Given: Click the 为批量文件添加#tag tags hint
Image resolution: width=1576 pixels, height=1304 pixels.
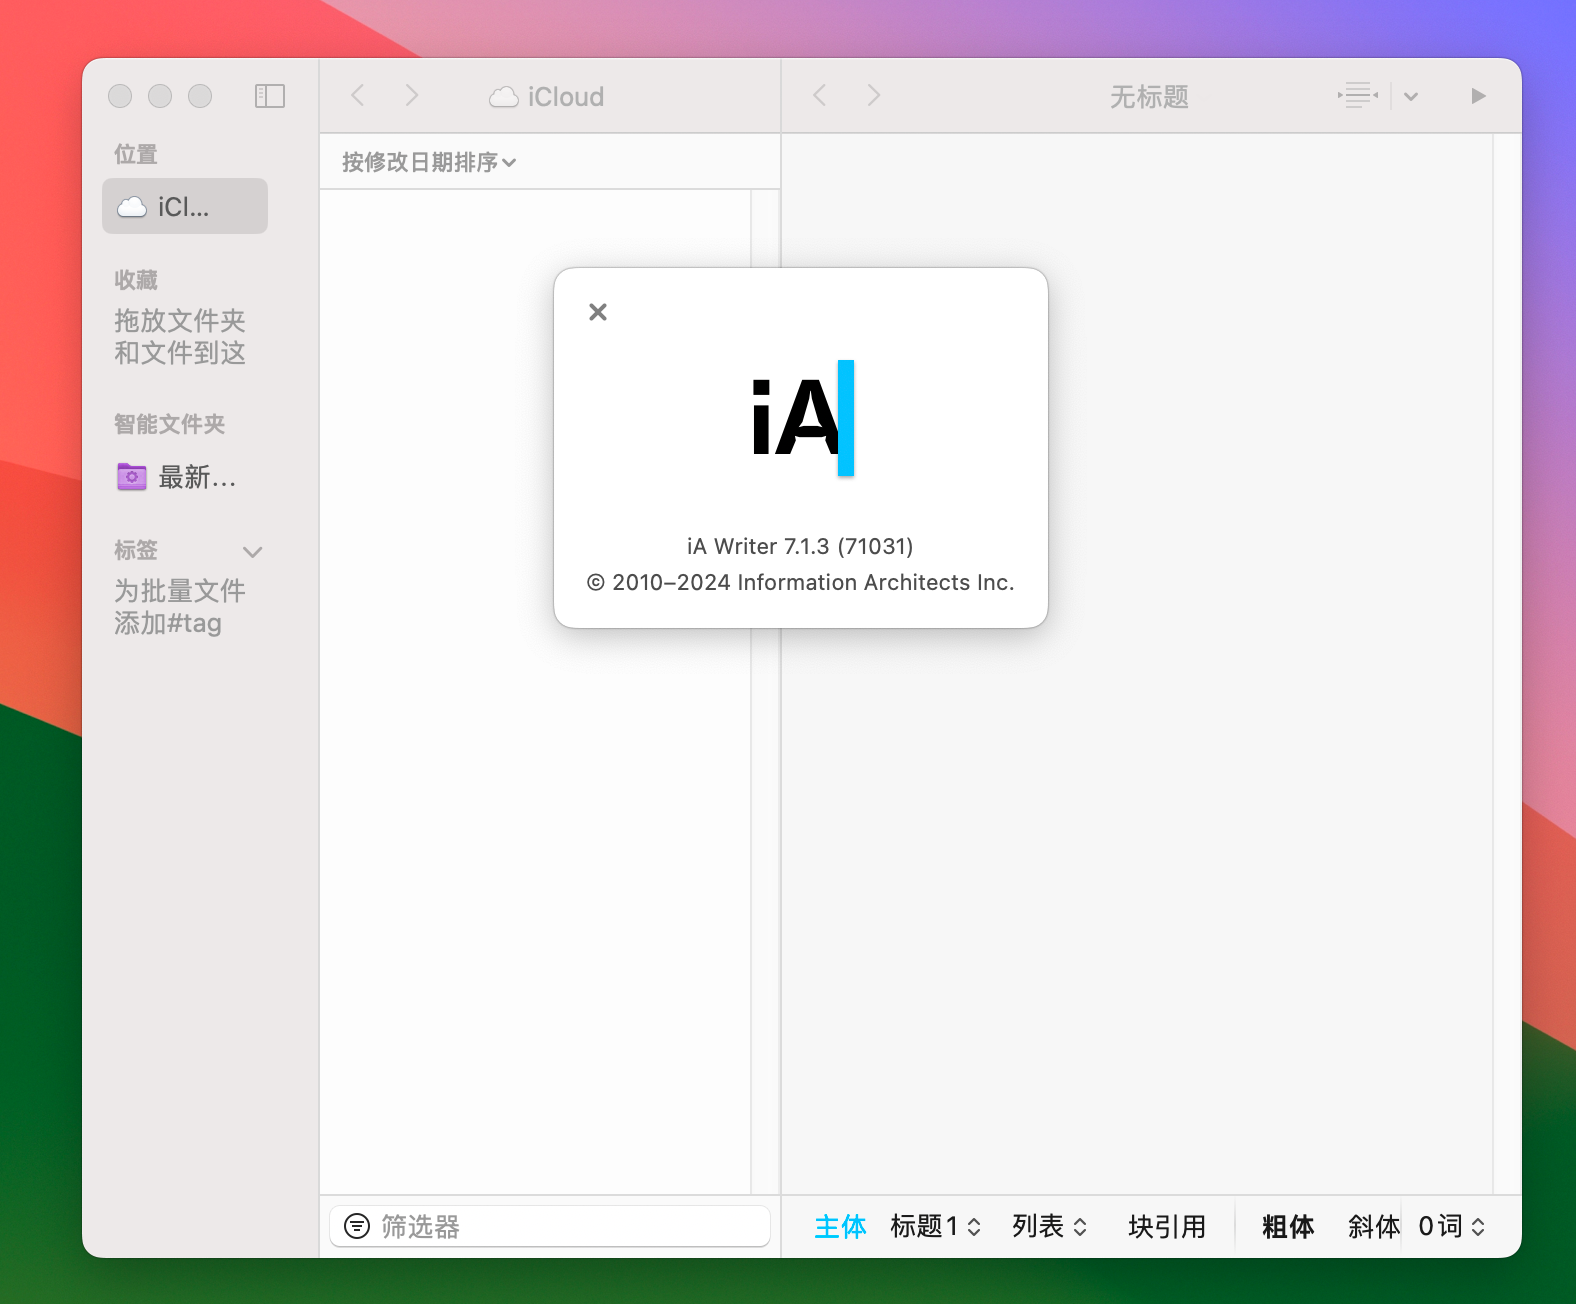Looking at the screenshot, I should 180,607.
